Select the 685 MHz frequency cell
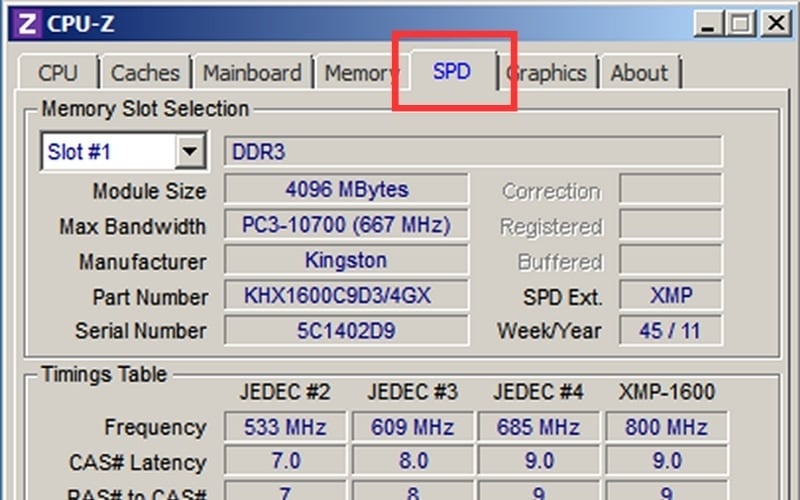Image resolution: width=800 pixels, height=500 pixels. (539, 427)
